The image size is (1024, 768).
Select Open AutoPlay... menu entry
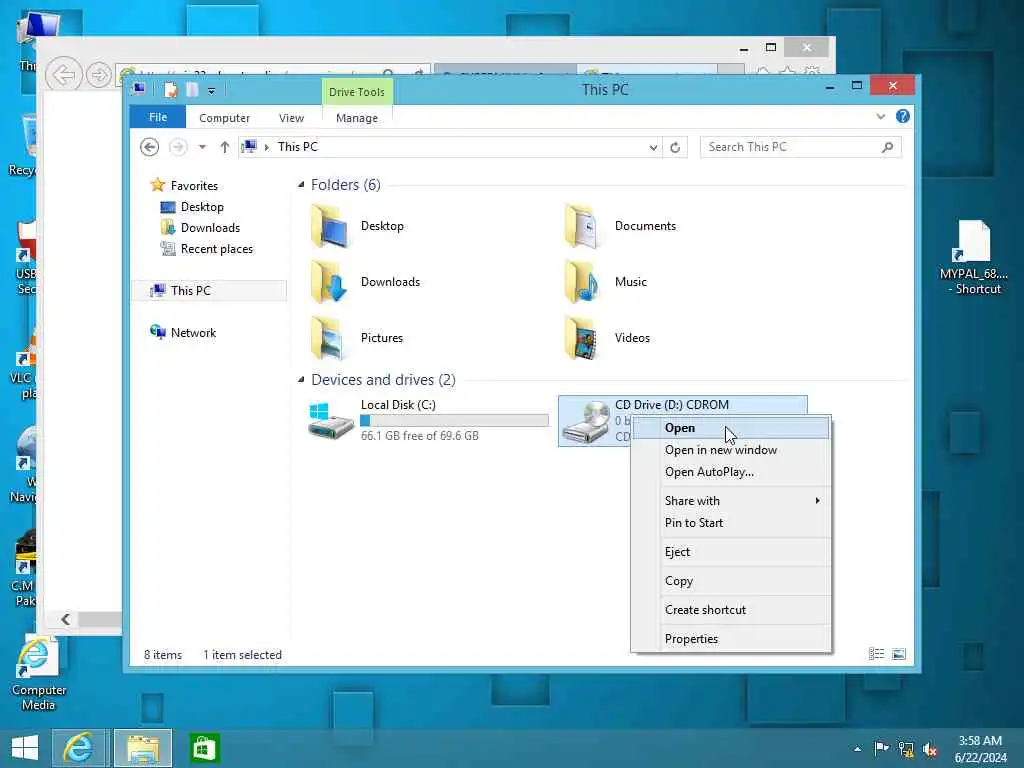[731, 472]
